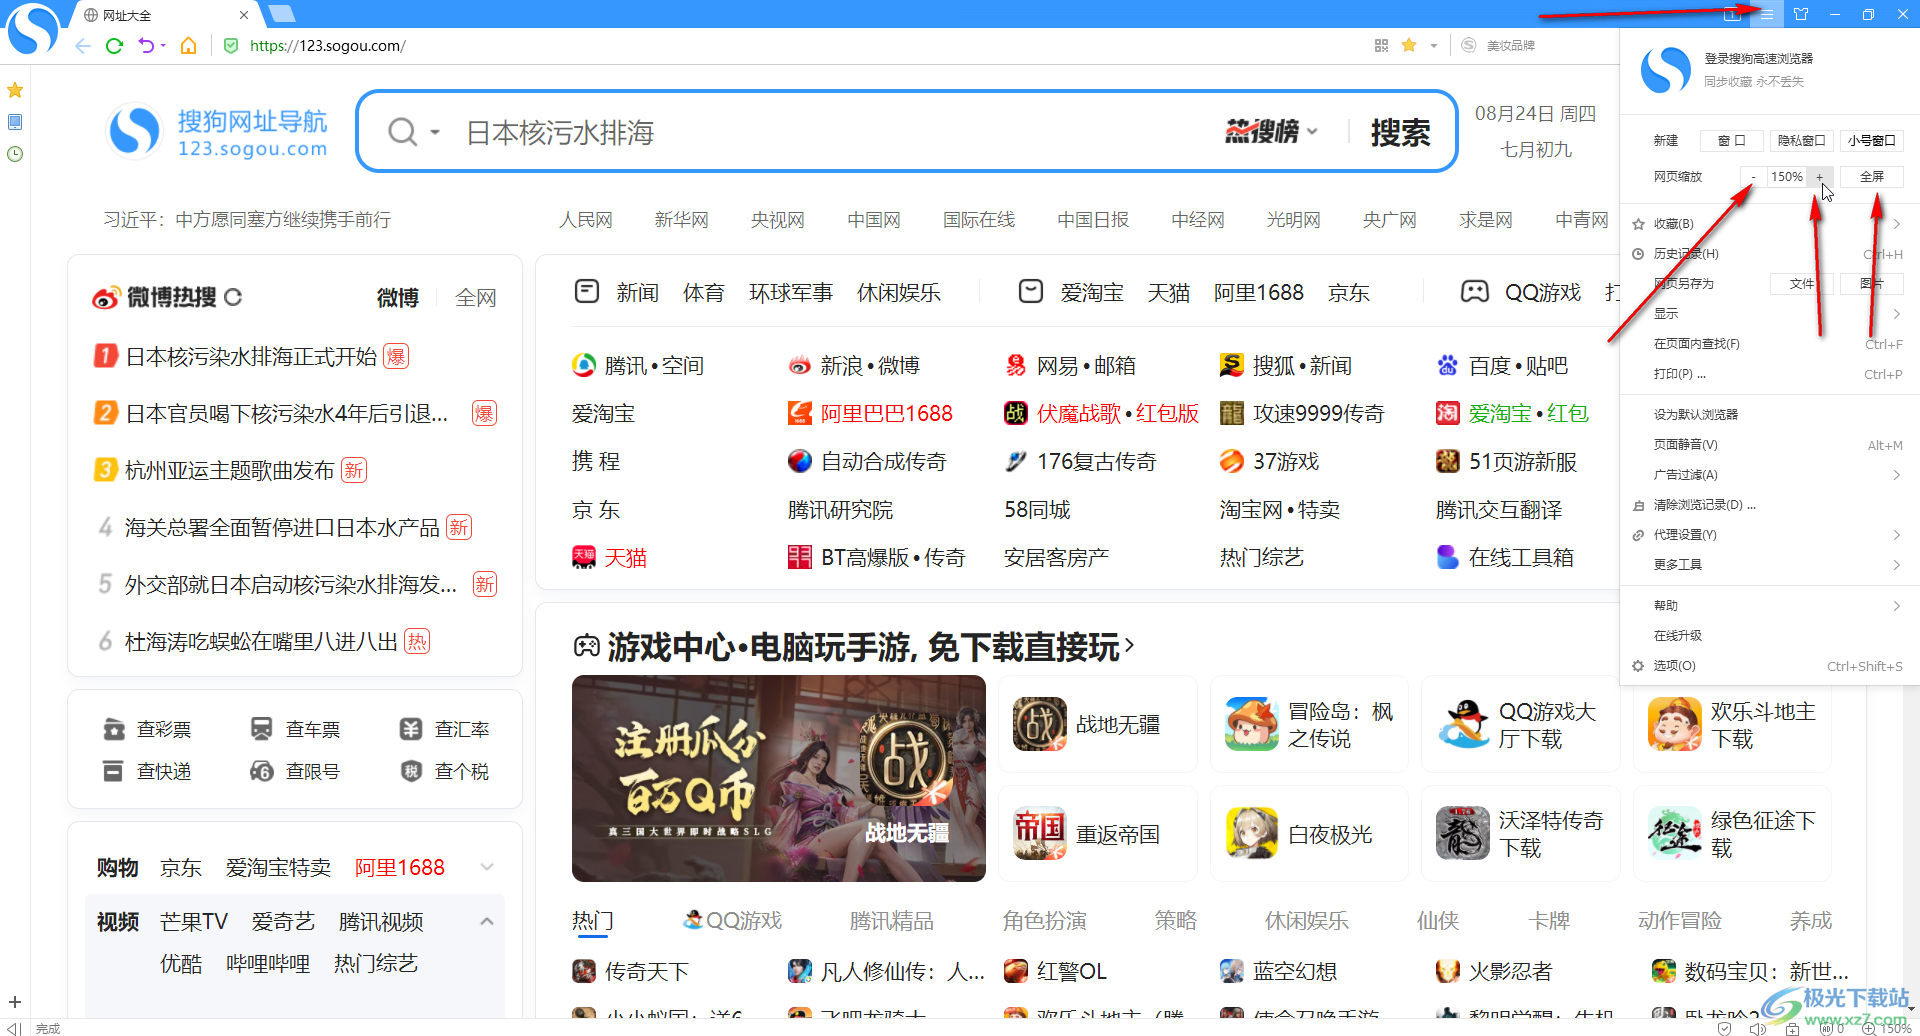Viewport: 1920px width, 1036px height.
Task: Select 打印(P) menu item
Action: coord(1768,374)
